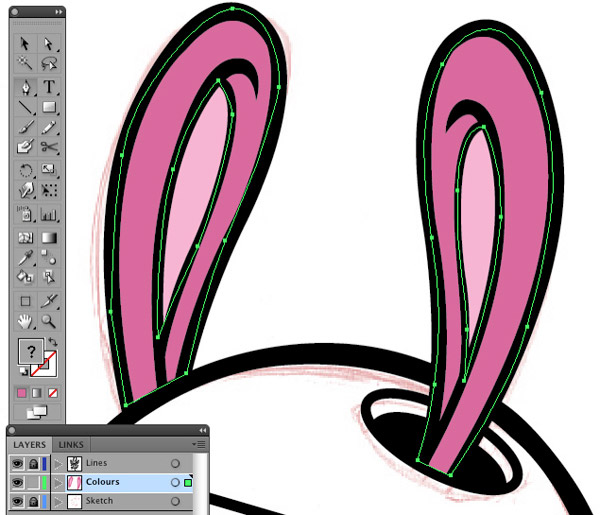Click the Lines layer thumbnail
Screen dimensions: 600x515
[x=75, y=464]
